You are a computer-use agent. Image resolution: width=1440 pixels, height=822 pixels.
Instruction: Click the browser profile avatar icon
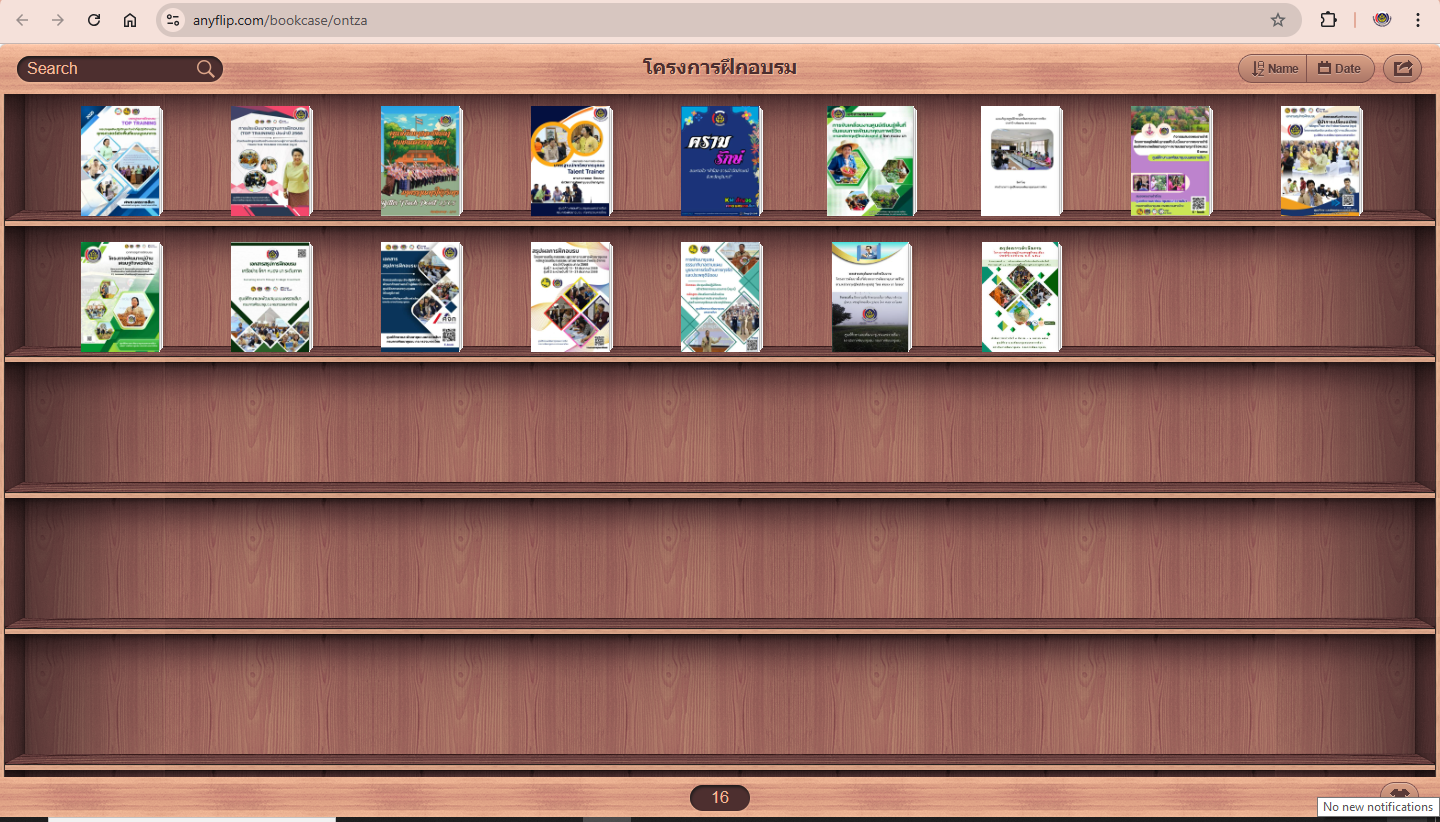pos(1382,20)
